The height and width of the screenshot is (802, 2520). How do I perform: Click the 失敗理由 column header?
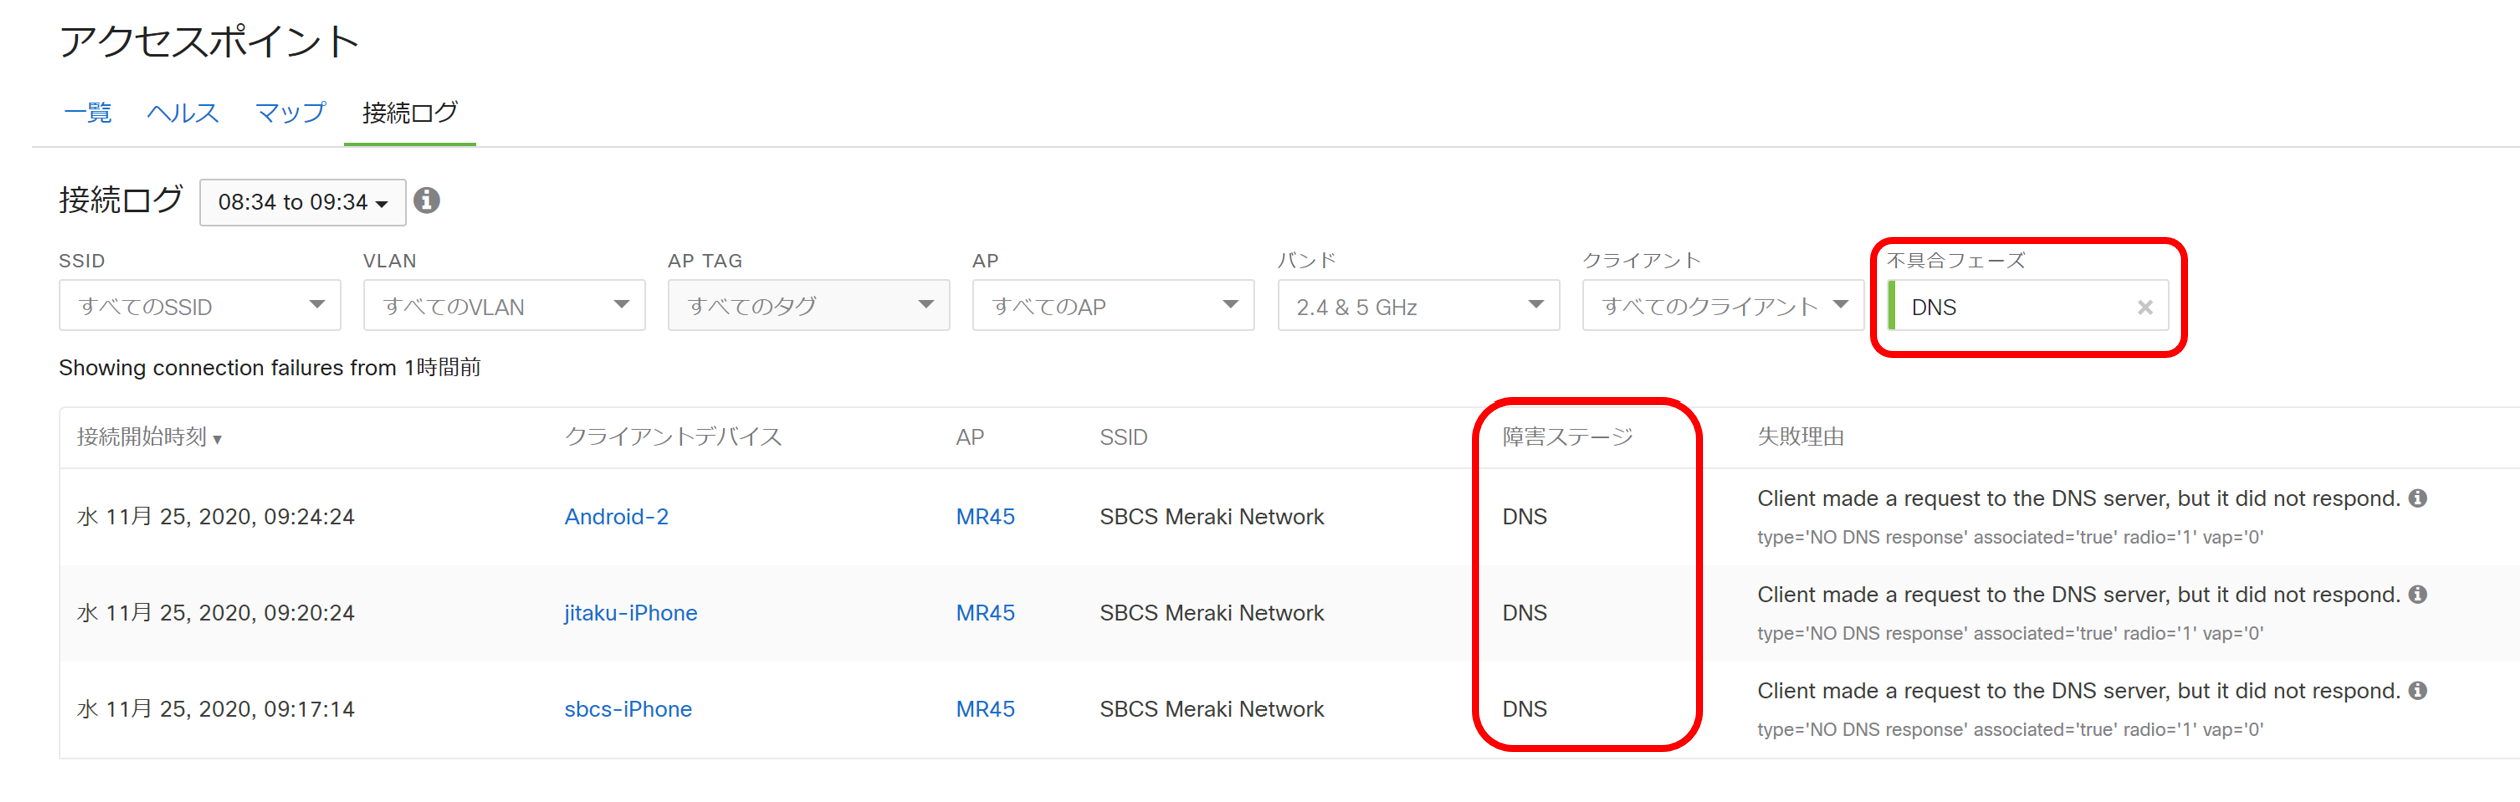(x=1800, y=437)
